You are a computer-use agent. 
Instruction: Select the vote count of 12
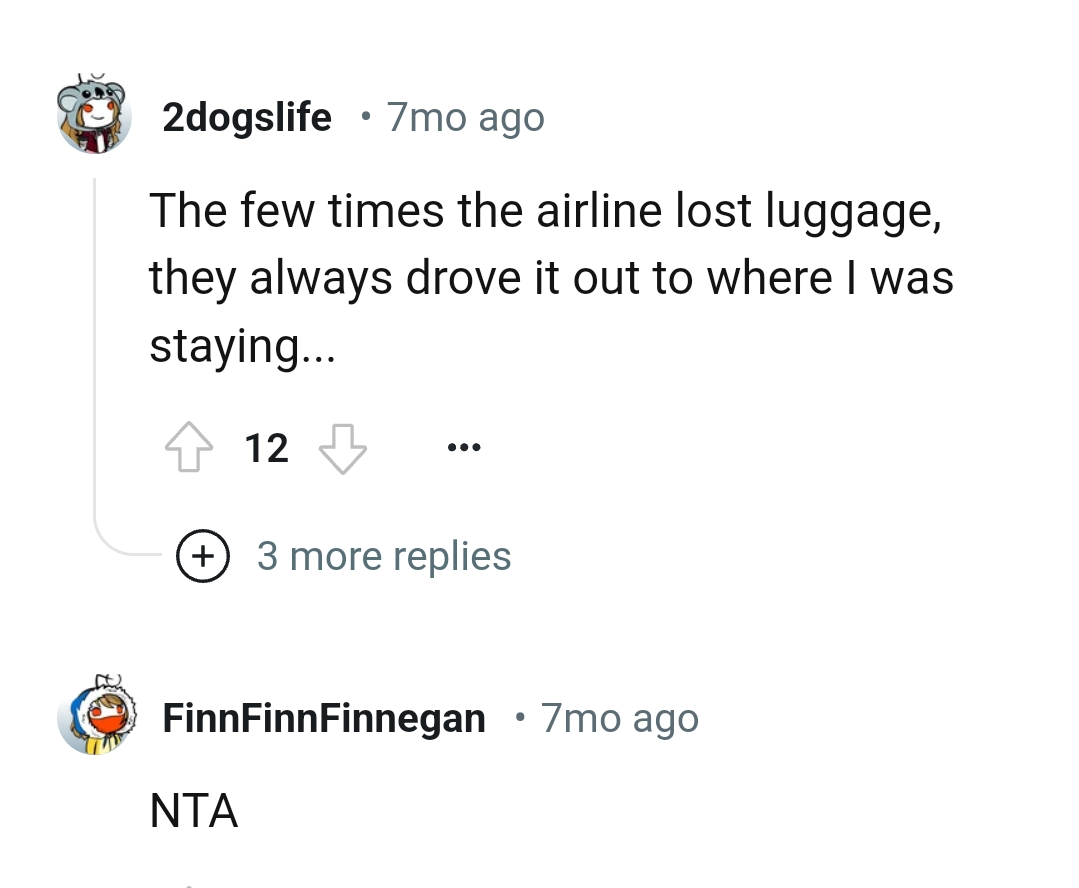coord(265,447)
